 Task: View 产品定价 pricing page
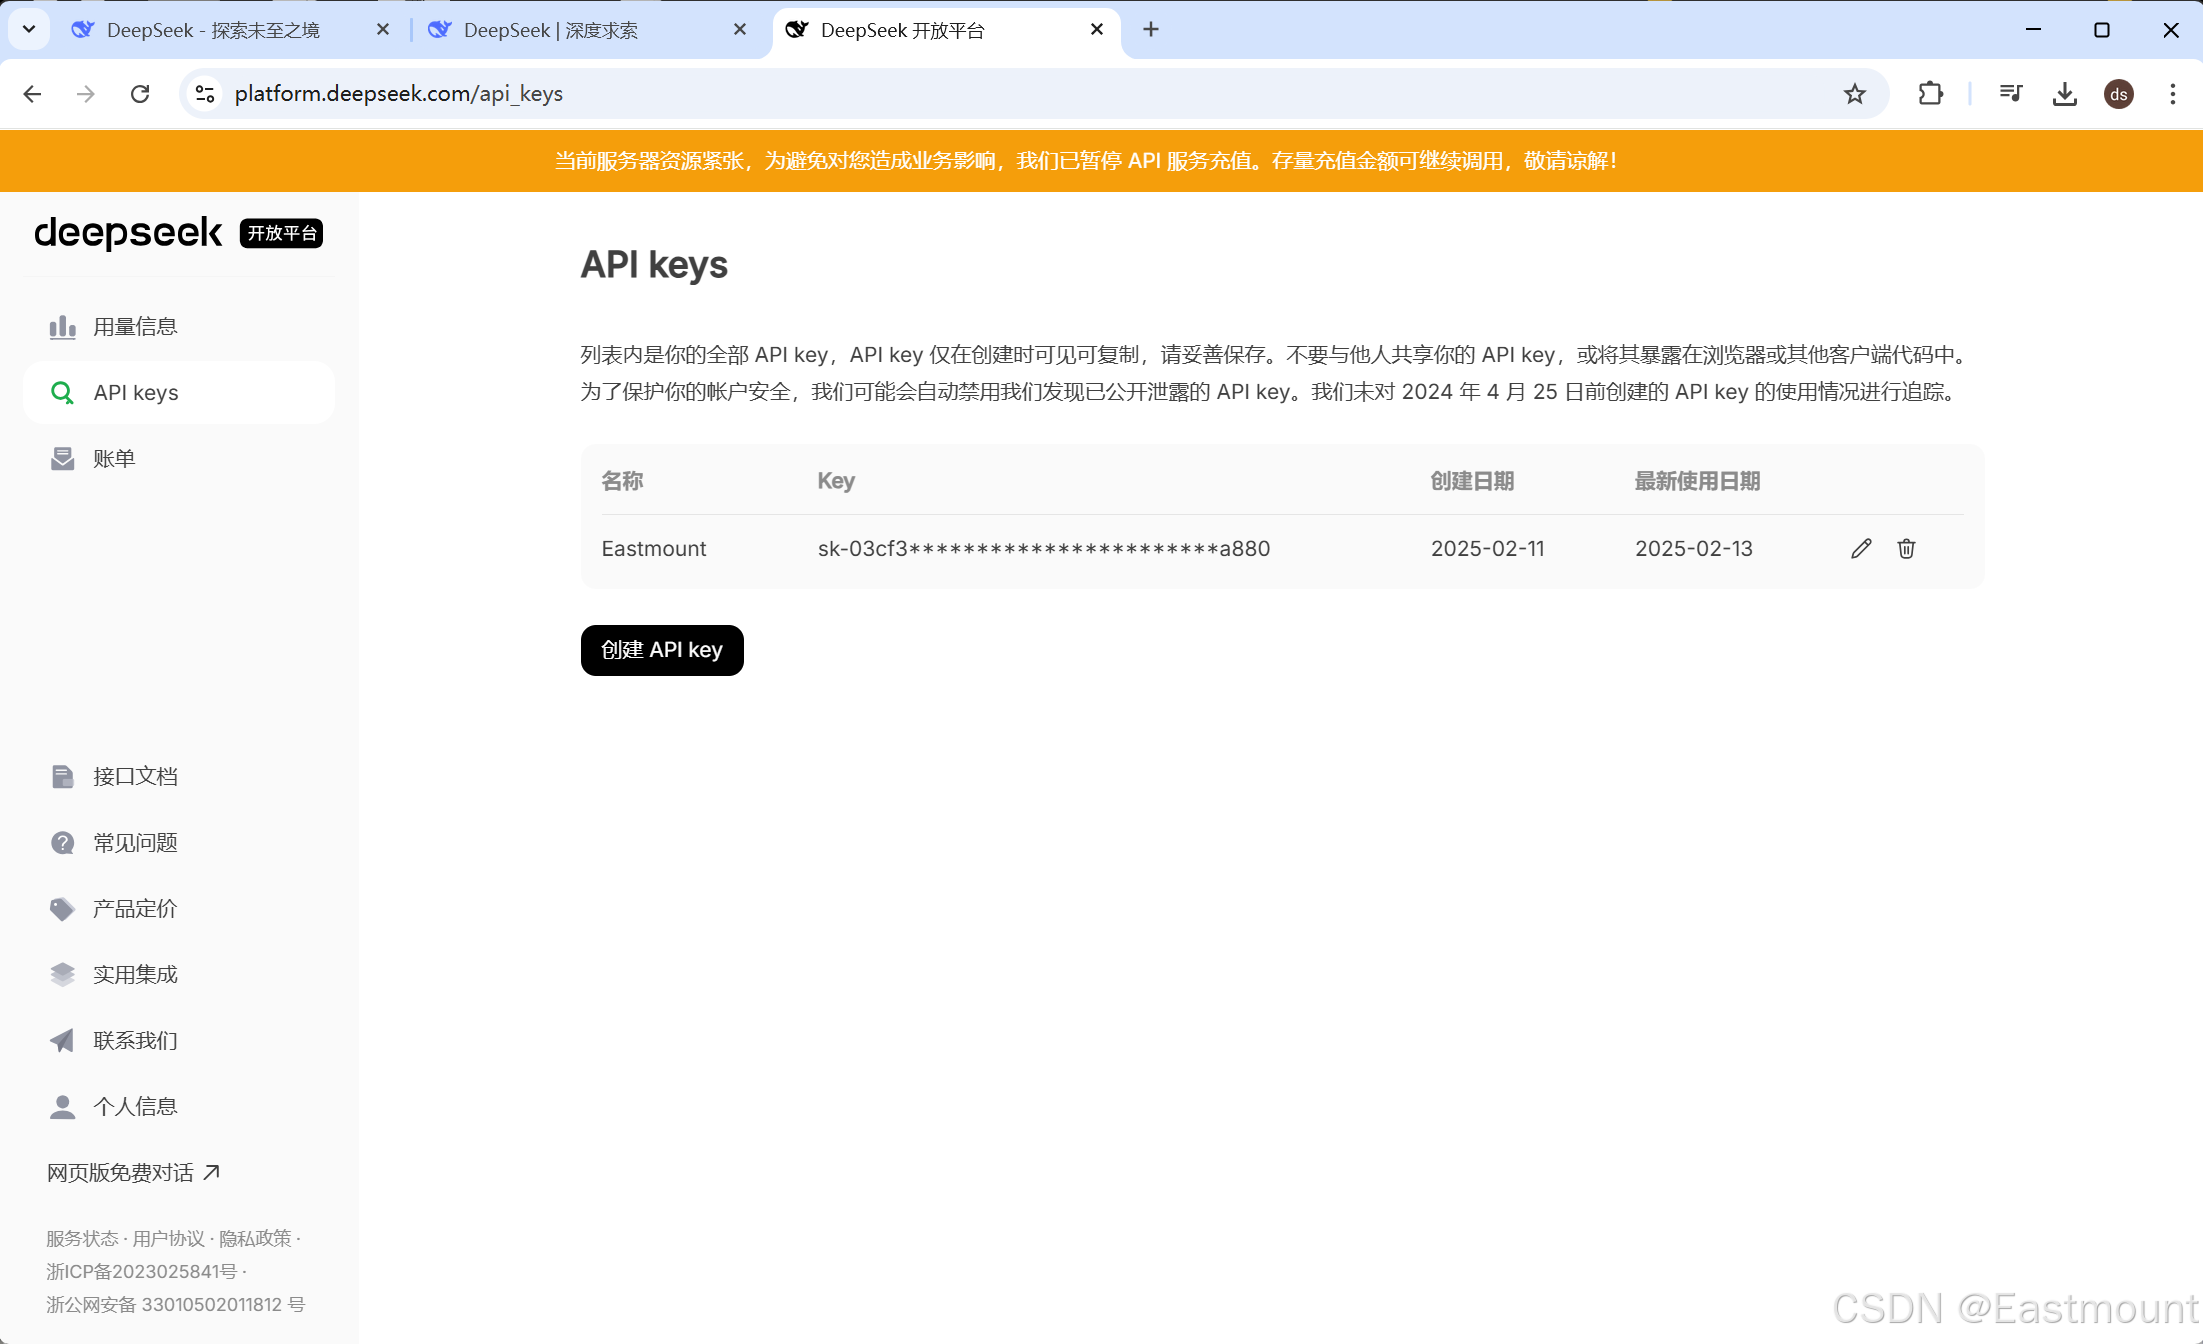click(135, 908)
